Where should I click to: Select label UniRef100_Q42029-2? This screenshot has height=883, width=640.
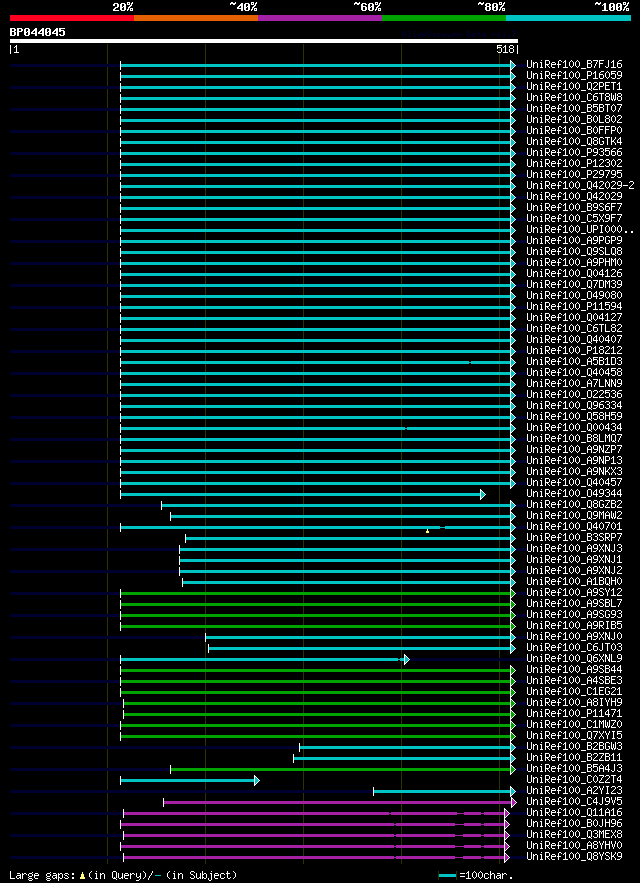[x=580, y=185]
